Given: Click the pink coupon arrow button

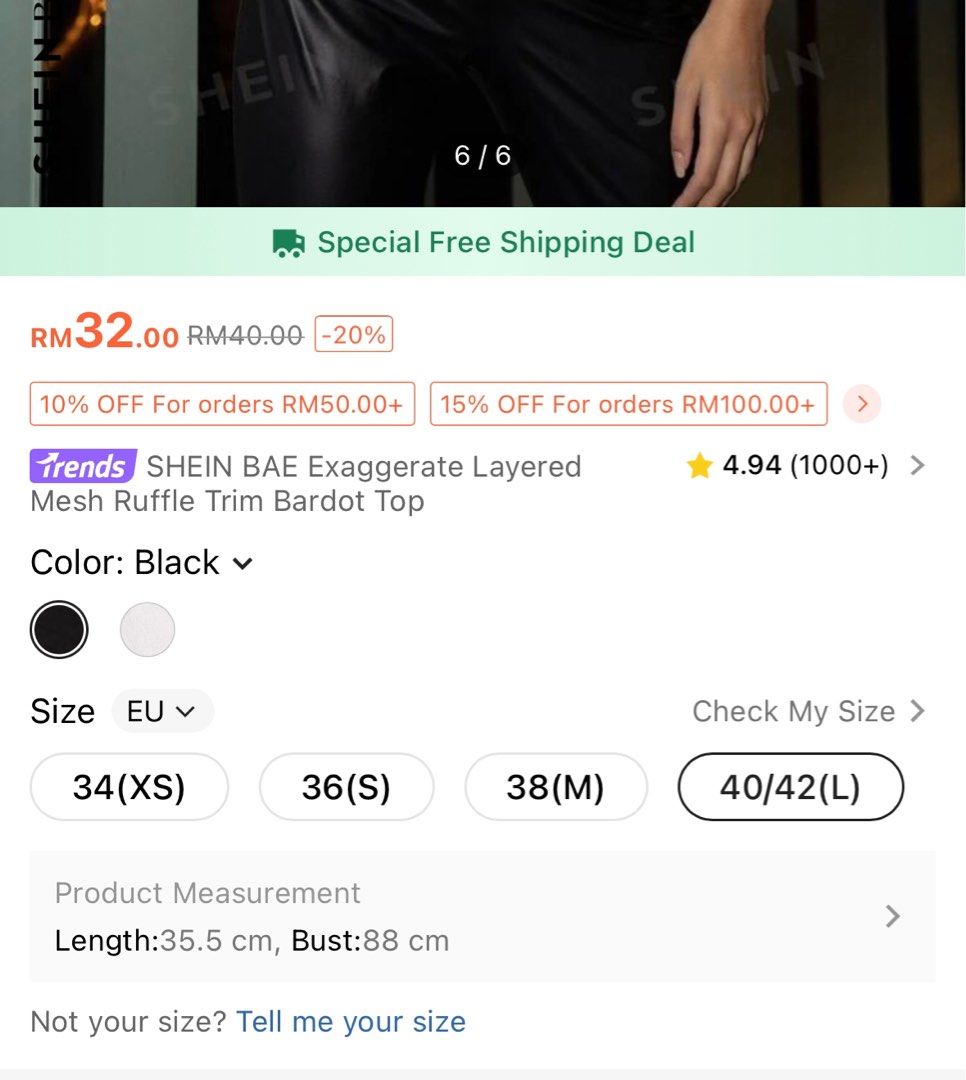Looking at the screenshot, I should (862, 404).
